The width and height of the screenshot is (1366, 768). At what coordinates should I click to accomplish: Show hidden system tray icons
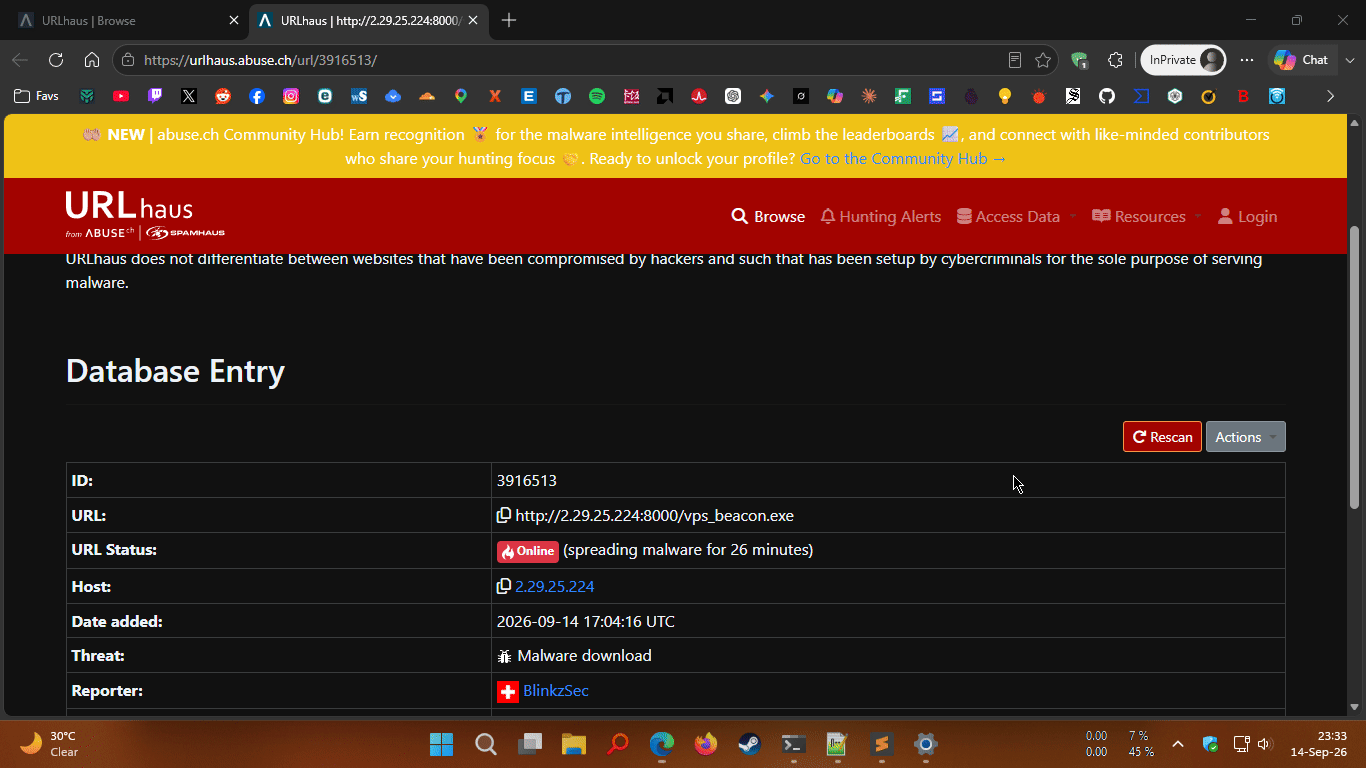(1178, 744)
